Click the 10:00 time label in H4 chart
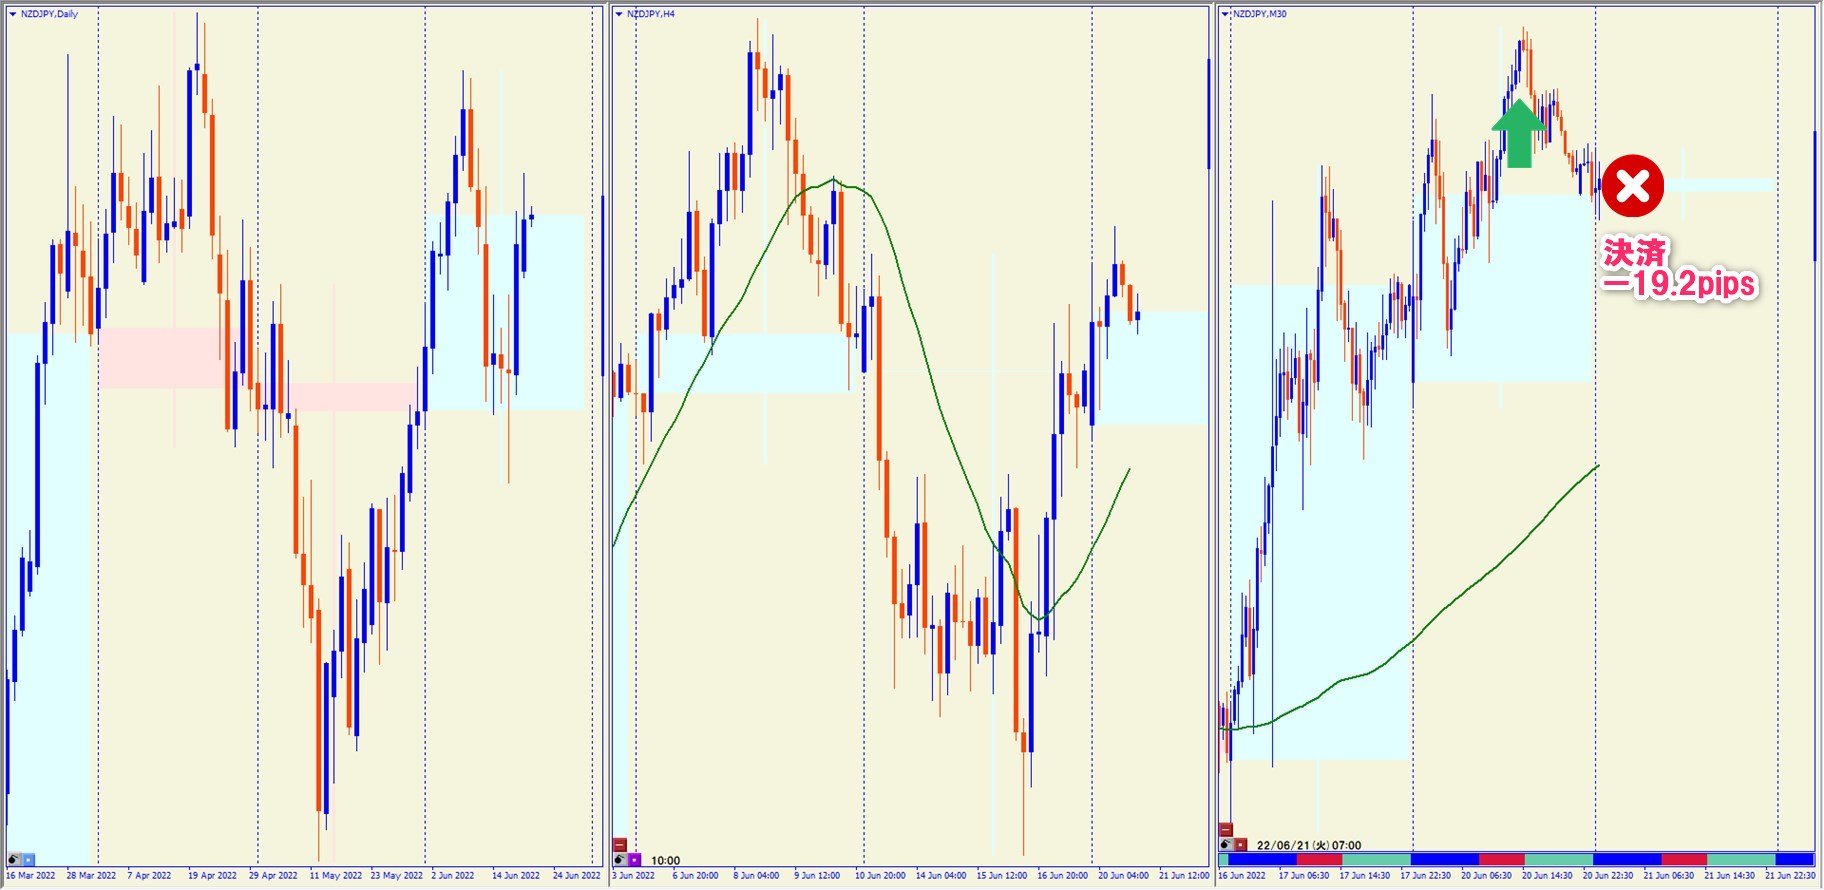The width and height of the screenshot is (1824, 890). click(x=665, y=860)
